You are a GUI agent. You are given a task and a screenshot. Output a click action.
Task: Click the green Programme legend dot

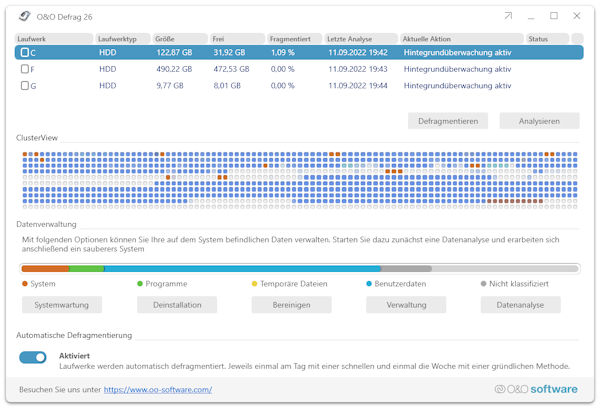140,284
